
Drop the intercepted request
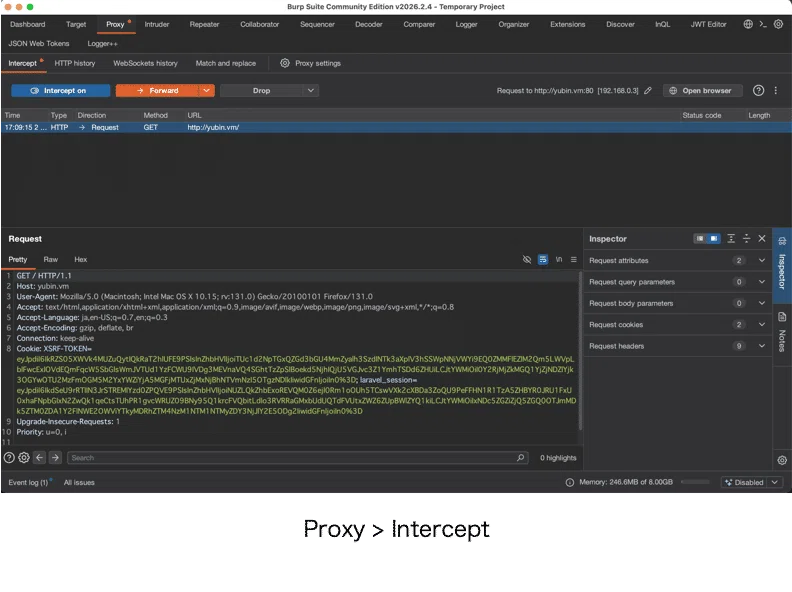pos(262,90)
